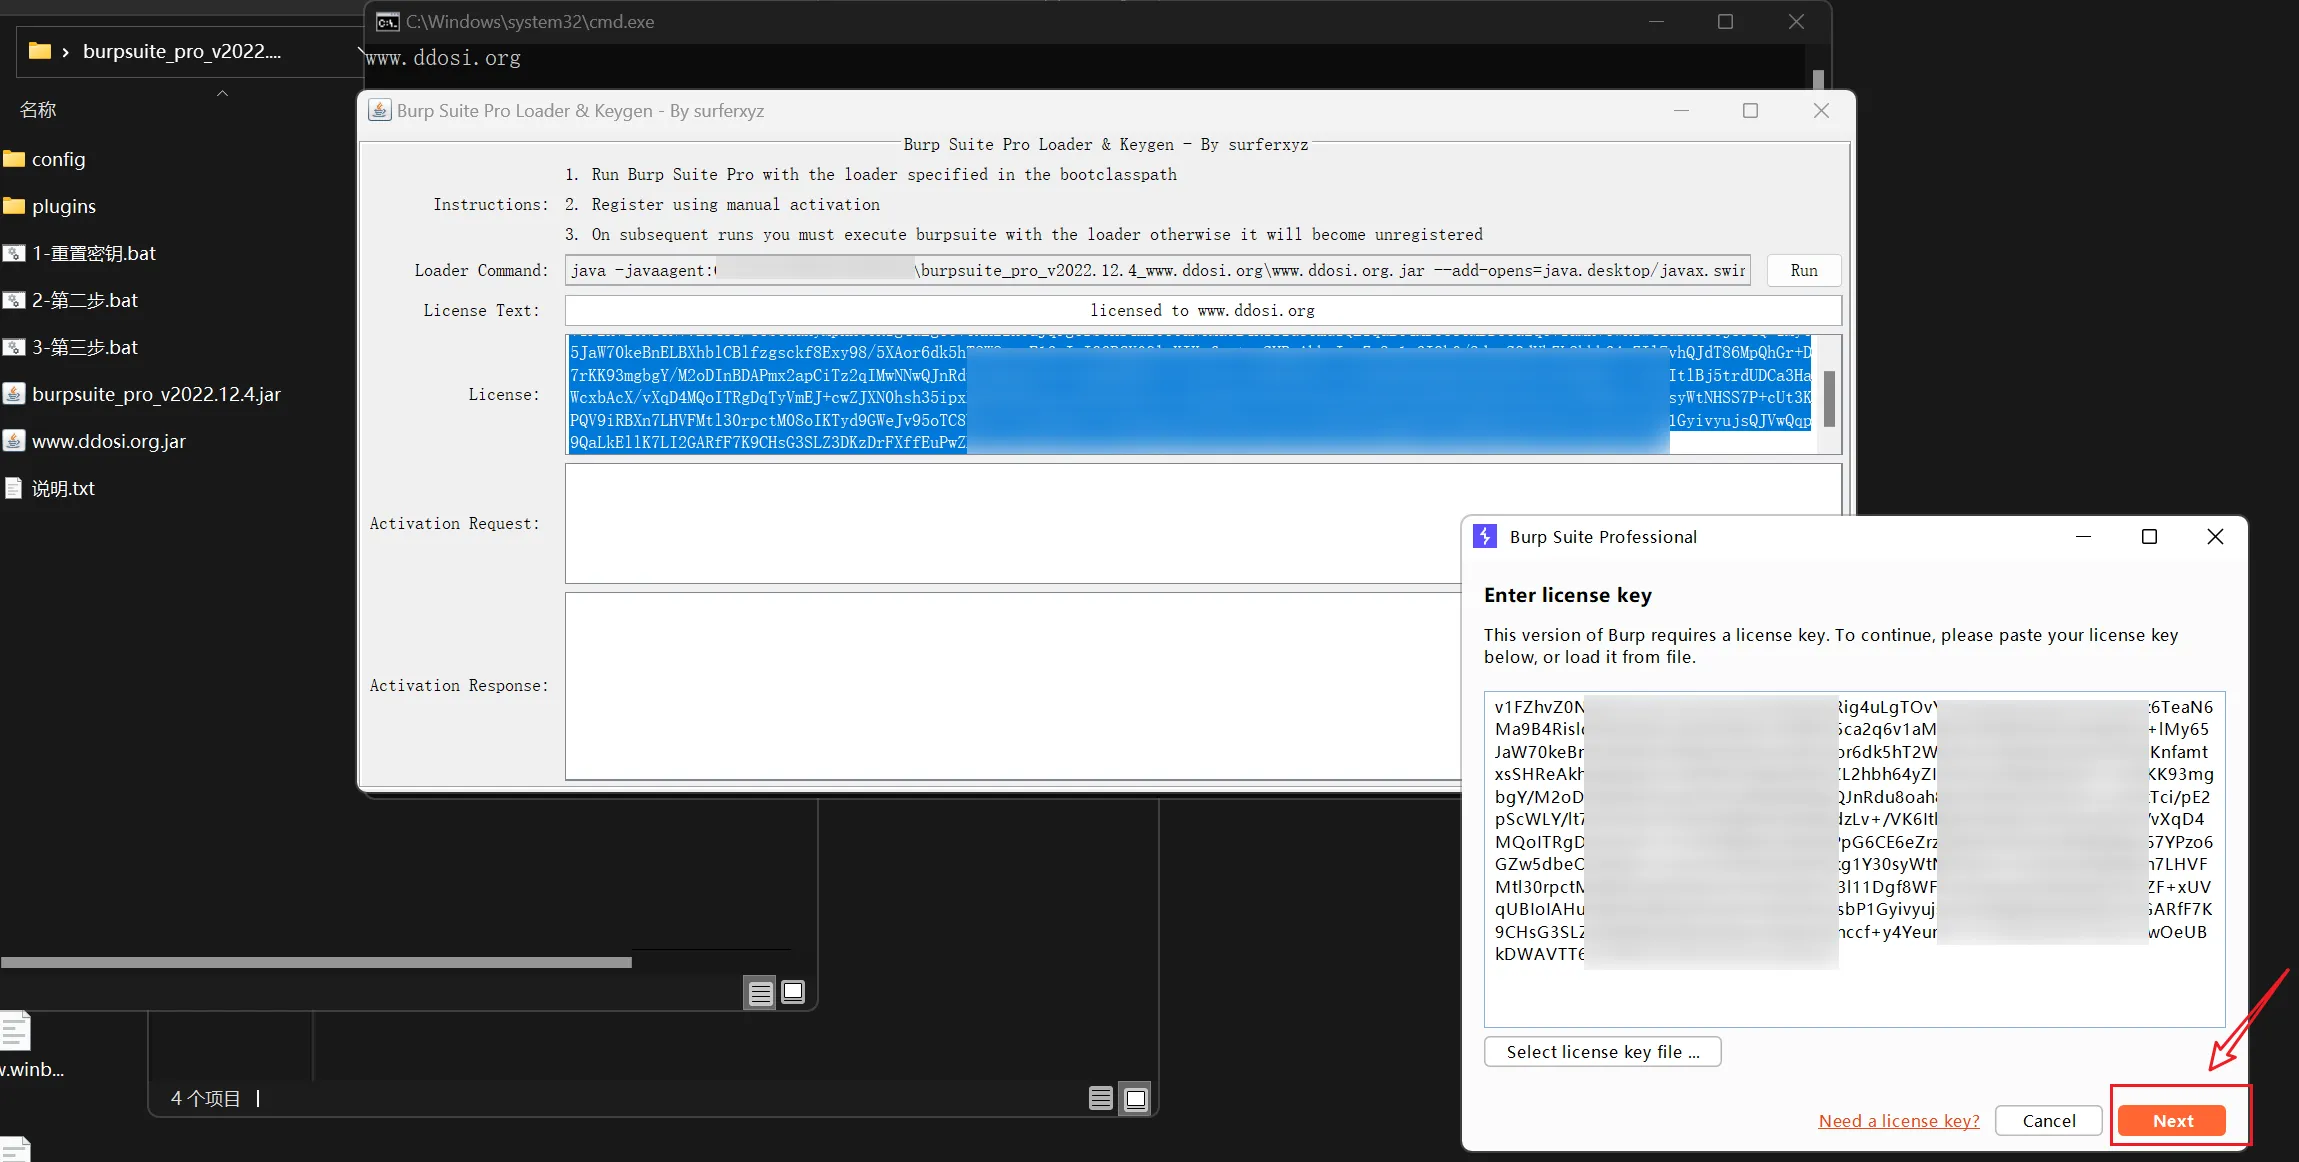
Task: Switch to details view in front Explorer window
Action: point(760,992)
